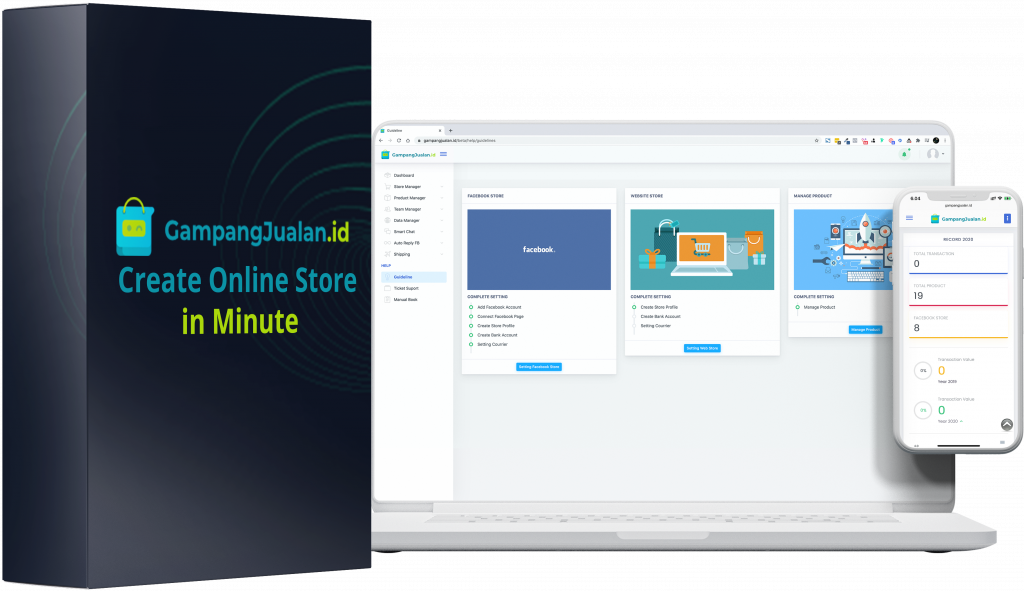
Task: Select Ticket Support in the Help section
Action: click(405, 288)
